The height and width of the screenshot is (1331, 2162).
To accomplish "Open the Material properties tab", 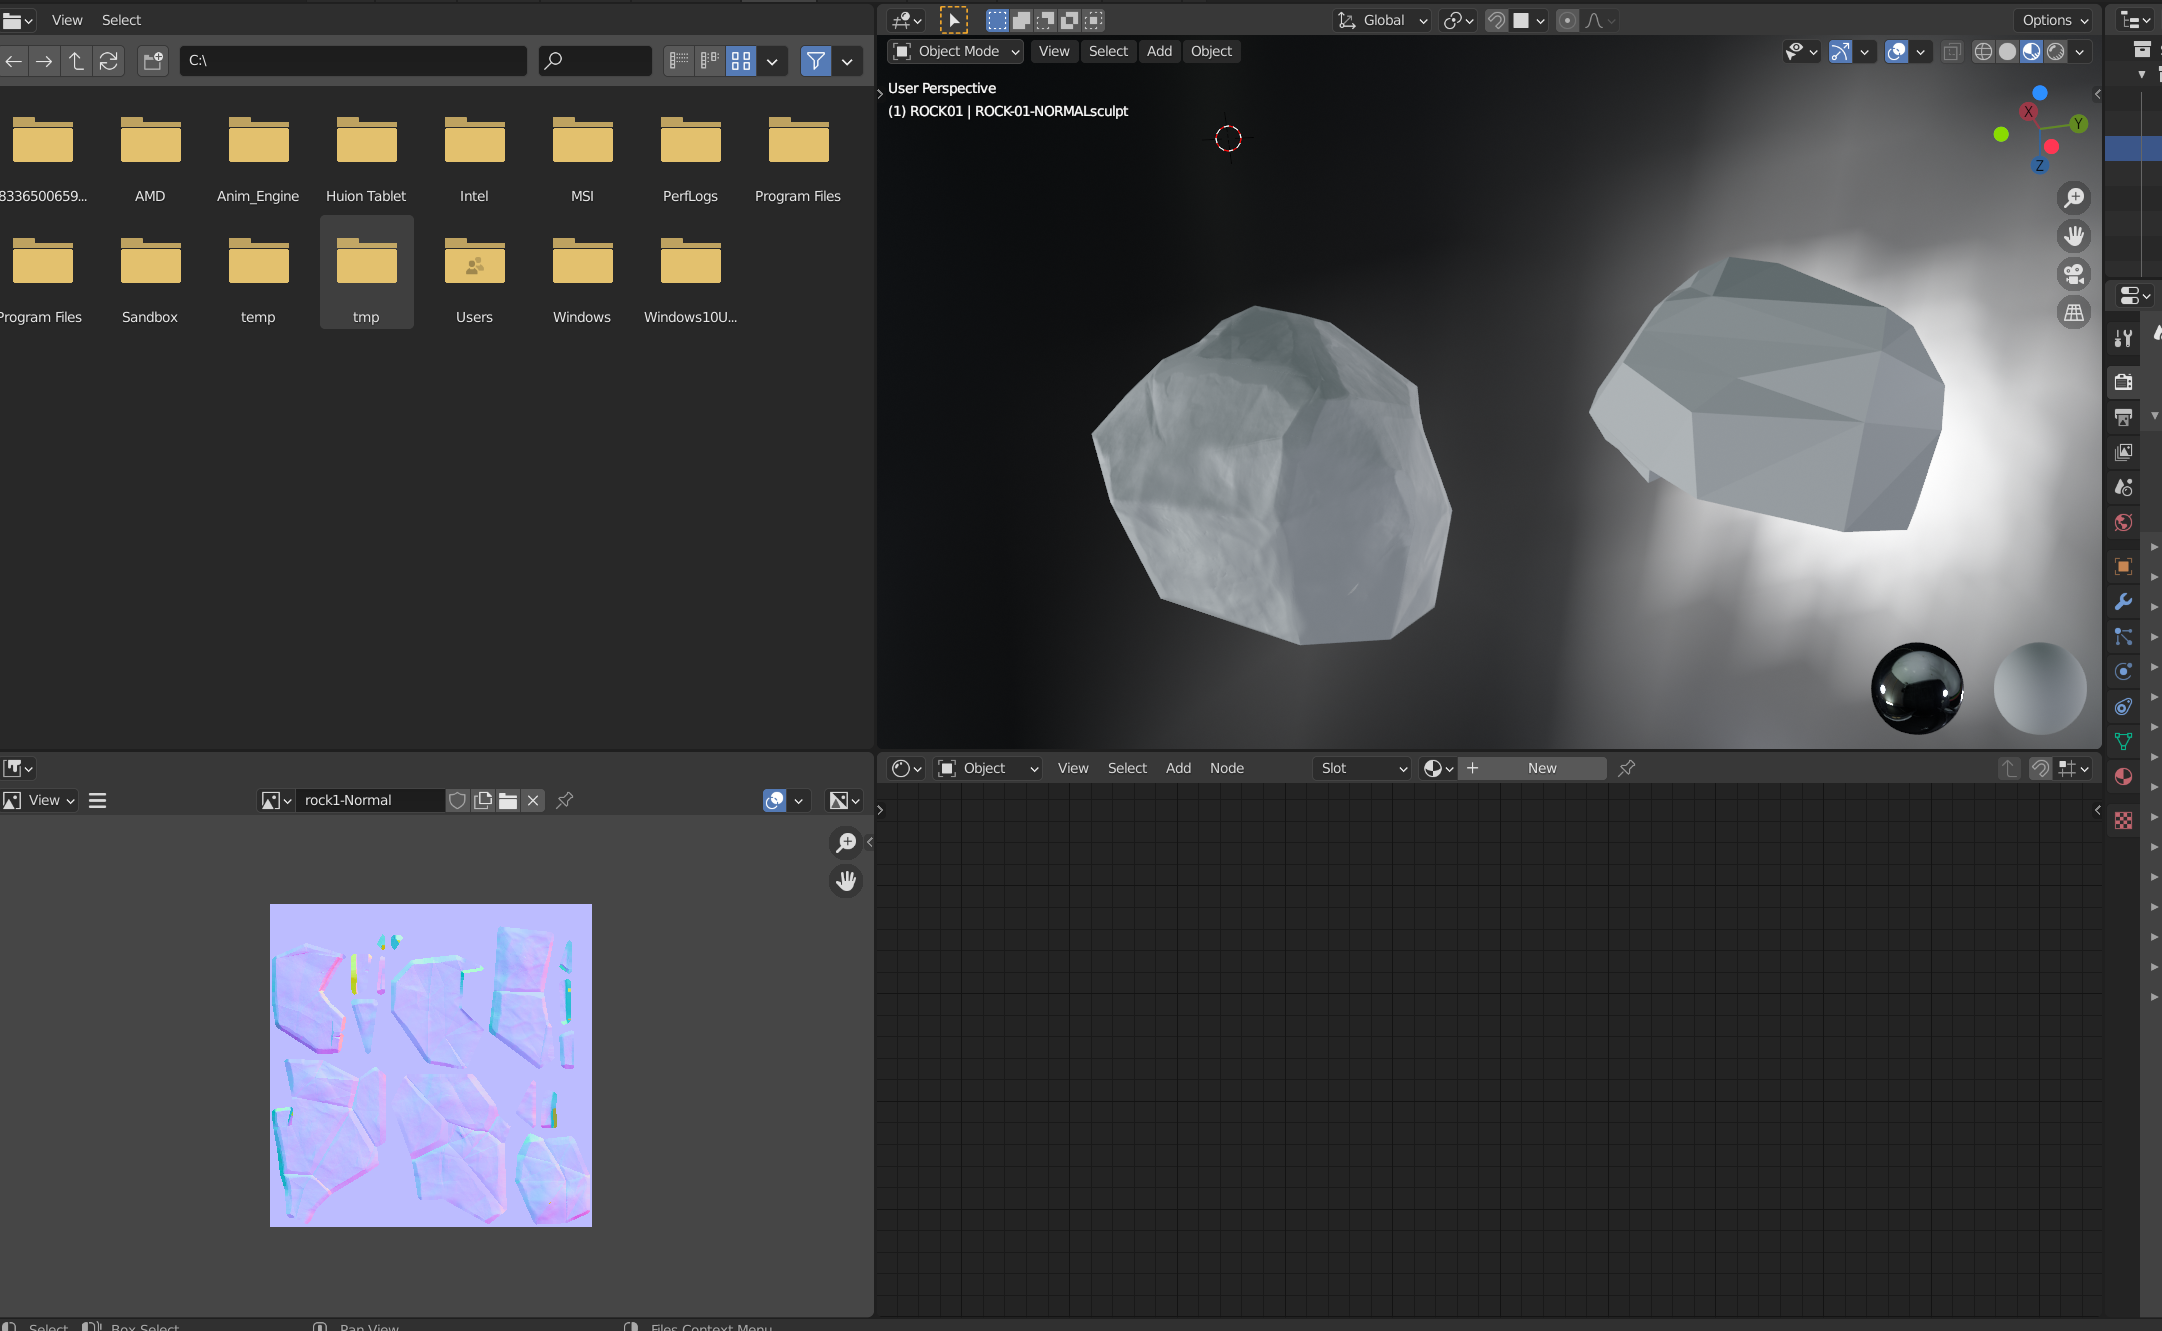I will 2123,777.
